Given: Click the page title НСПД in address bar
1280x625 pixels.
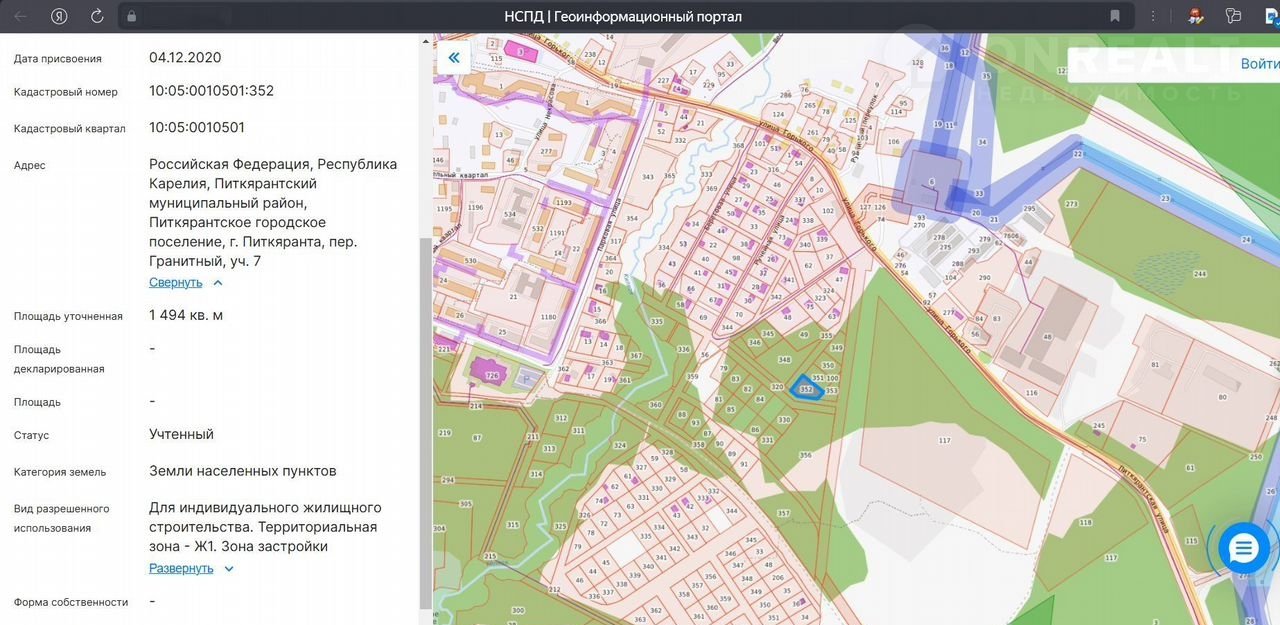Looking at the screenshot, I should (622, 16).
